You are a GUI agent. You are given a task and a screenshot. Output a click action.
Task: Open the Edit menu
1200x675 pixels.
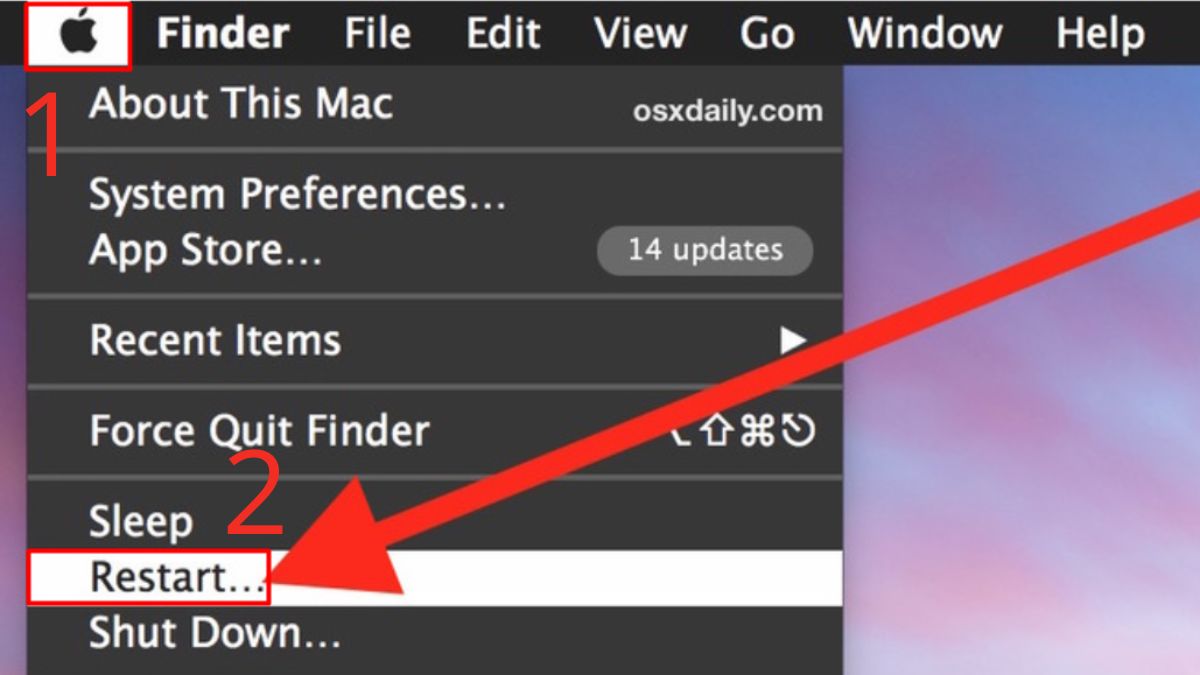pyautogui.click(x=503, y=34)
